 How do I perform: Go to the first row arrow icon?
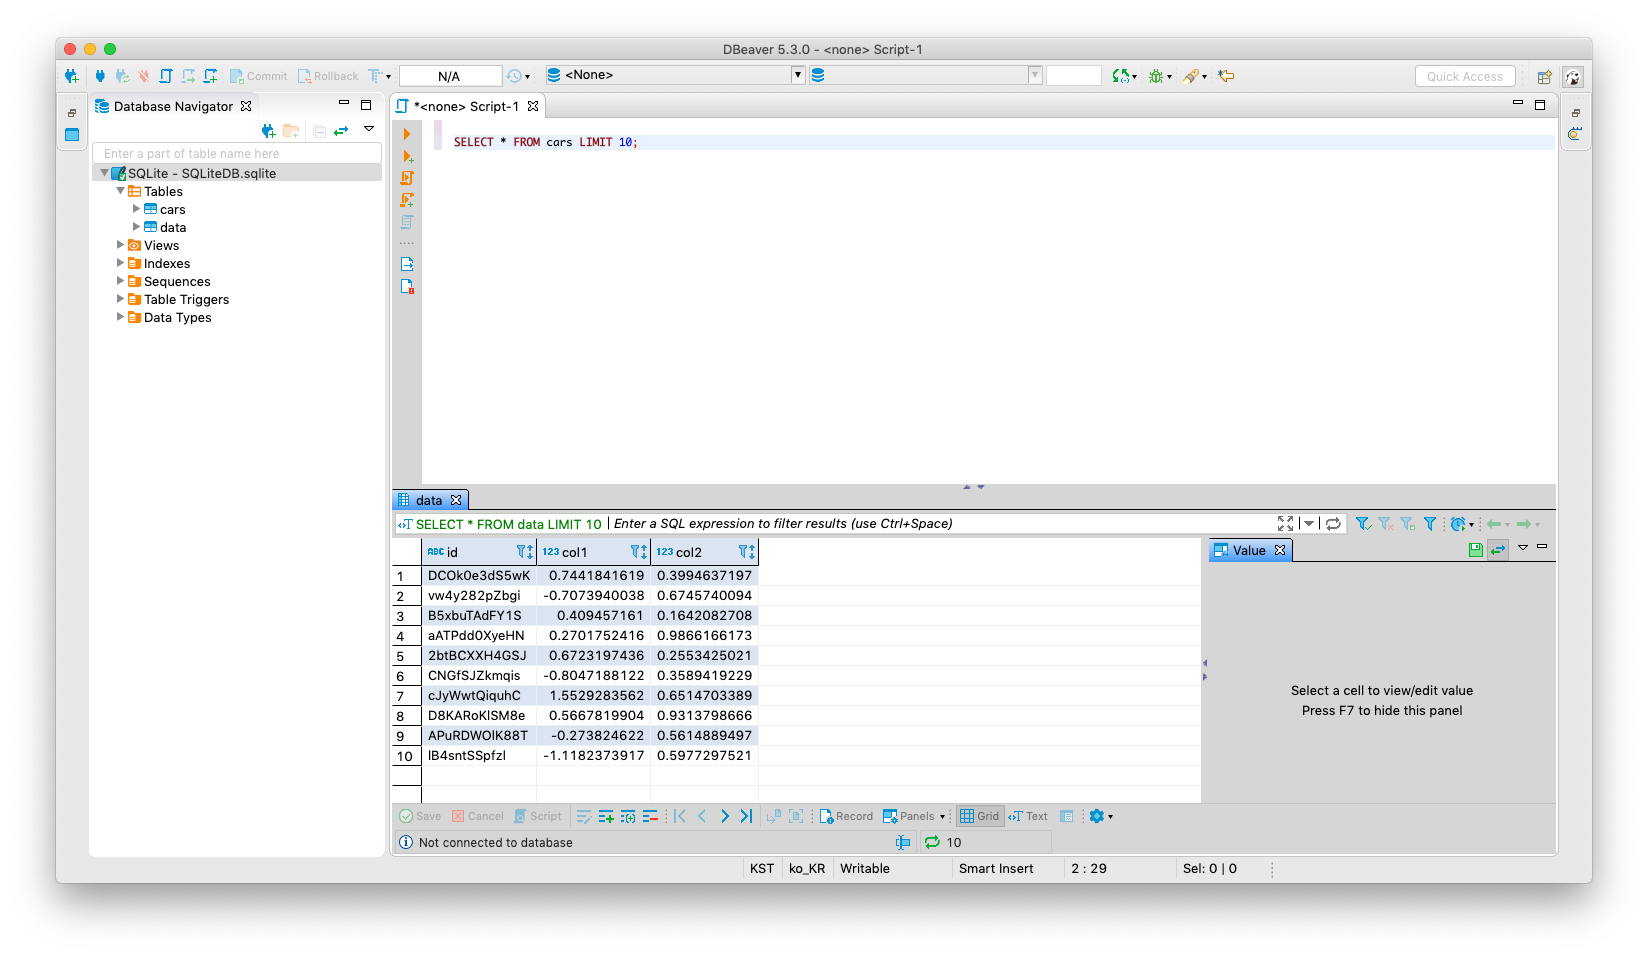[680, 817]
